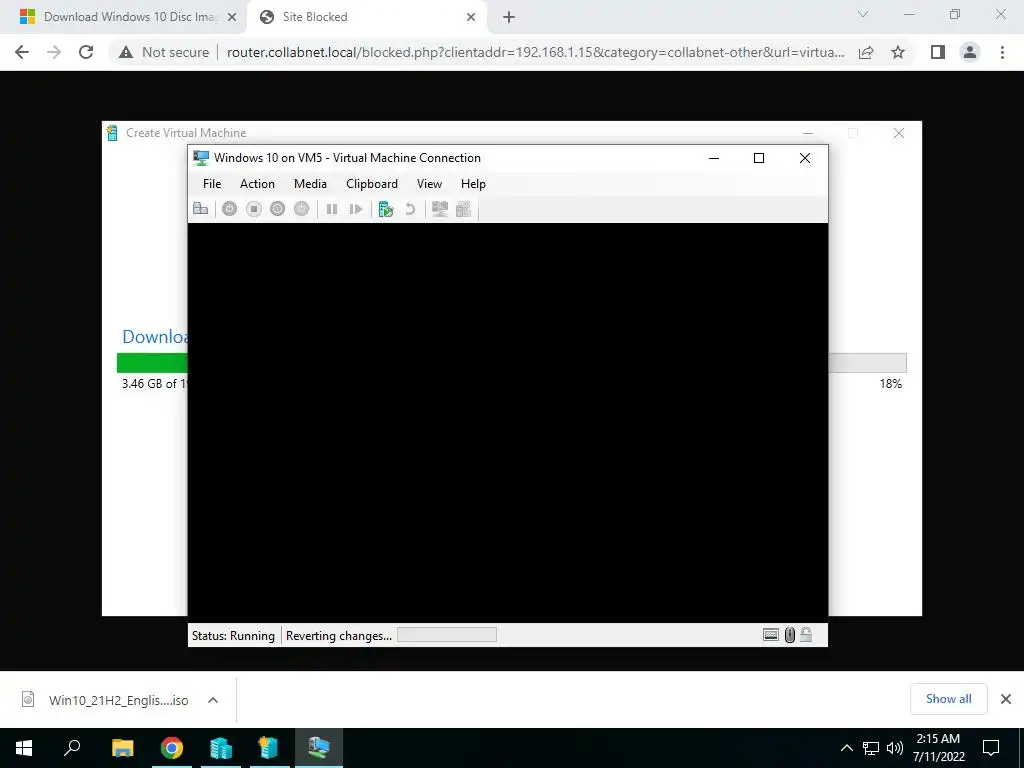The image size is (1024, 768).
Task: Open the Clipboard menu
Action: [372, 184]
